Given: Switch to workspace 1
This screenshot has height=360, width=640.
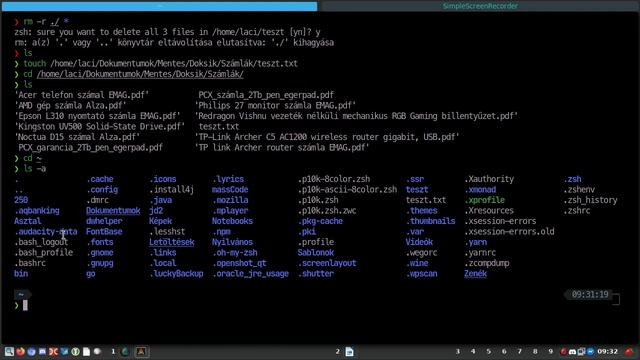Looking at the screenshot, I should coord(113,351).
